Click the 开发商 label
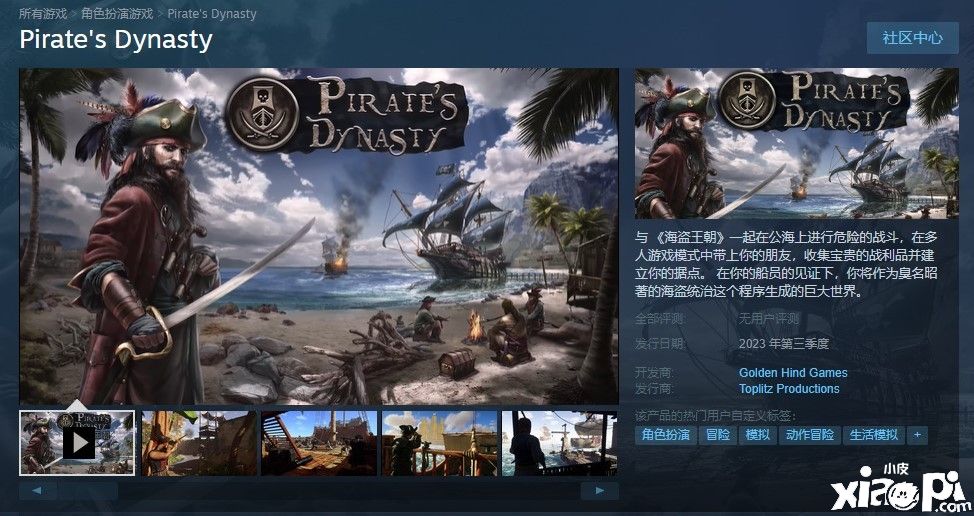 [x=653, y=373]
